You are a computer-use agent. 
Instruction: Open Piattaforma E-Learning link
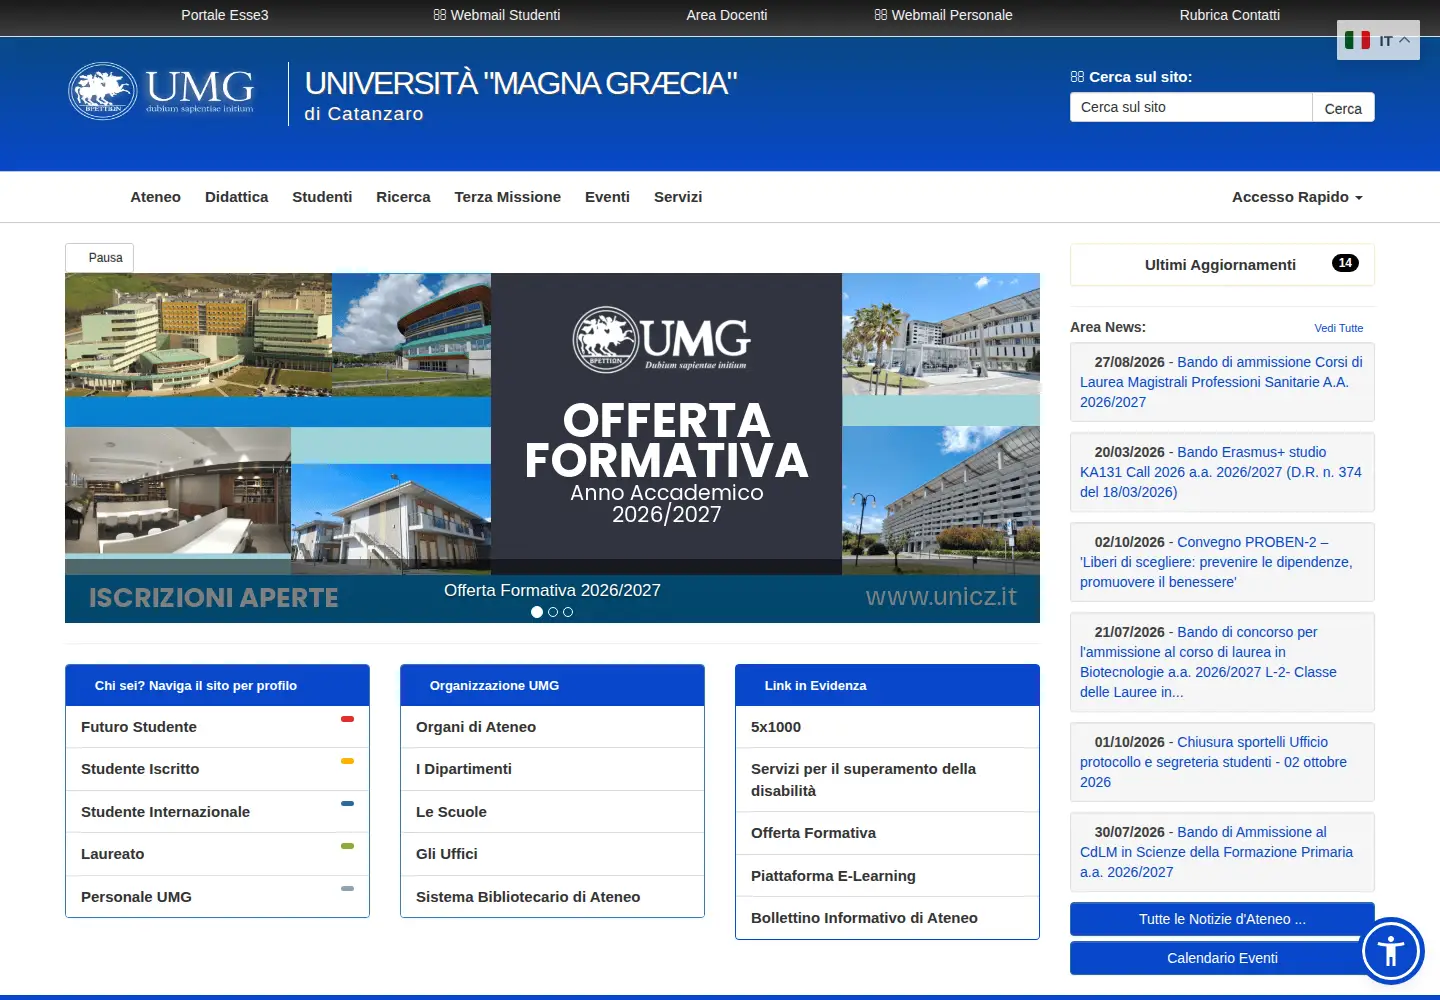887,876
